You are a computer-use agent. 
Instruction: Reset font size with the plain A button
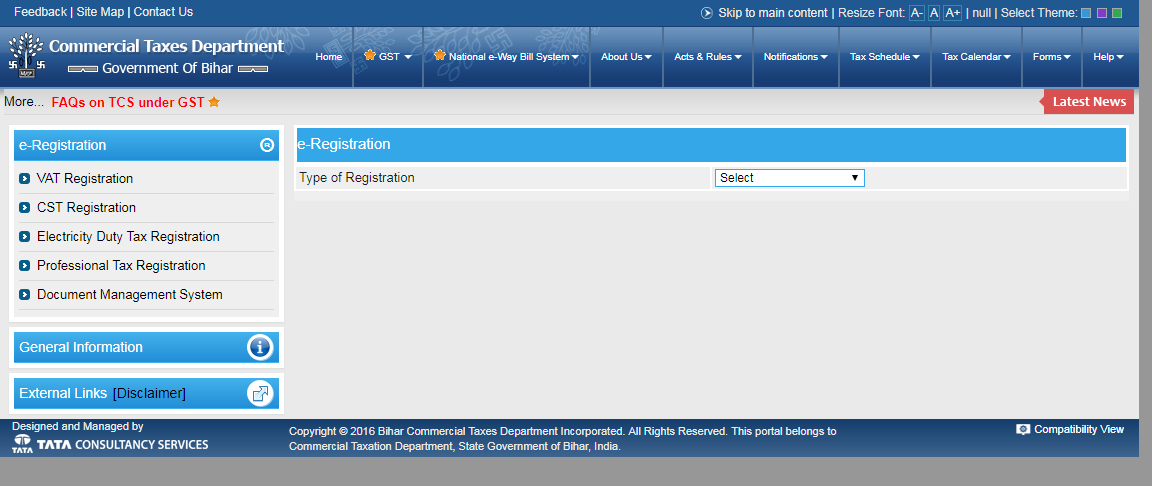click(x=934, y=12)
